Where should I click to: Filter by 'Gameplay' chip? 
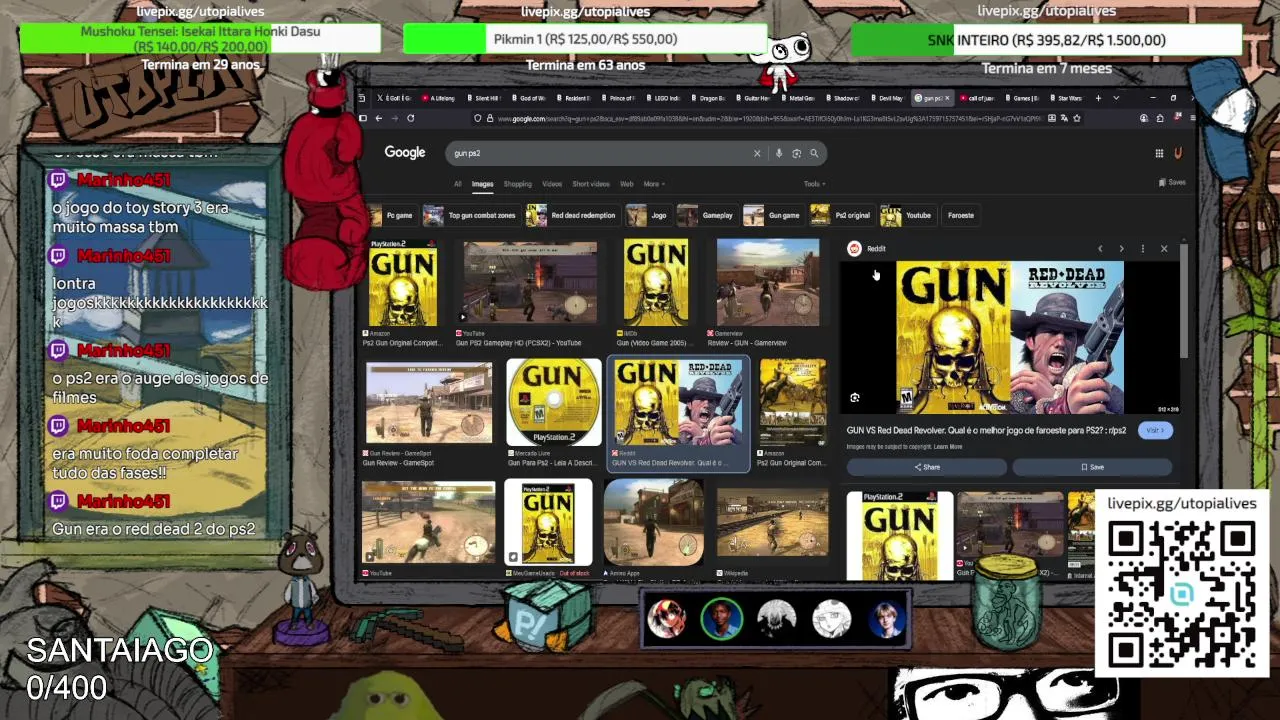point(708,215)
